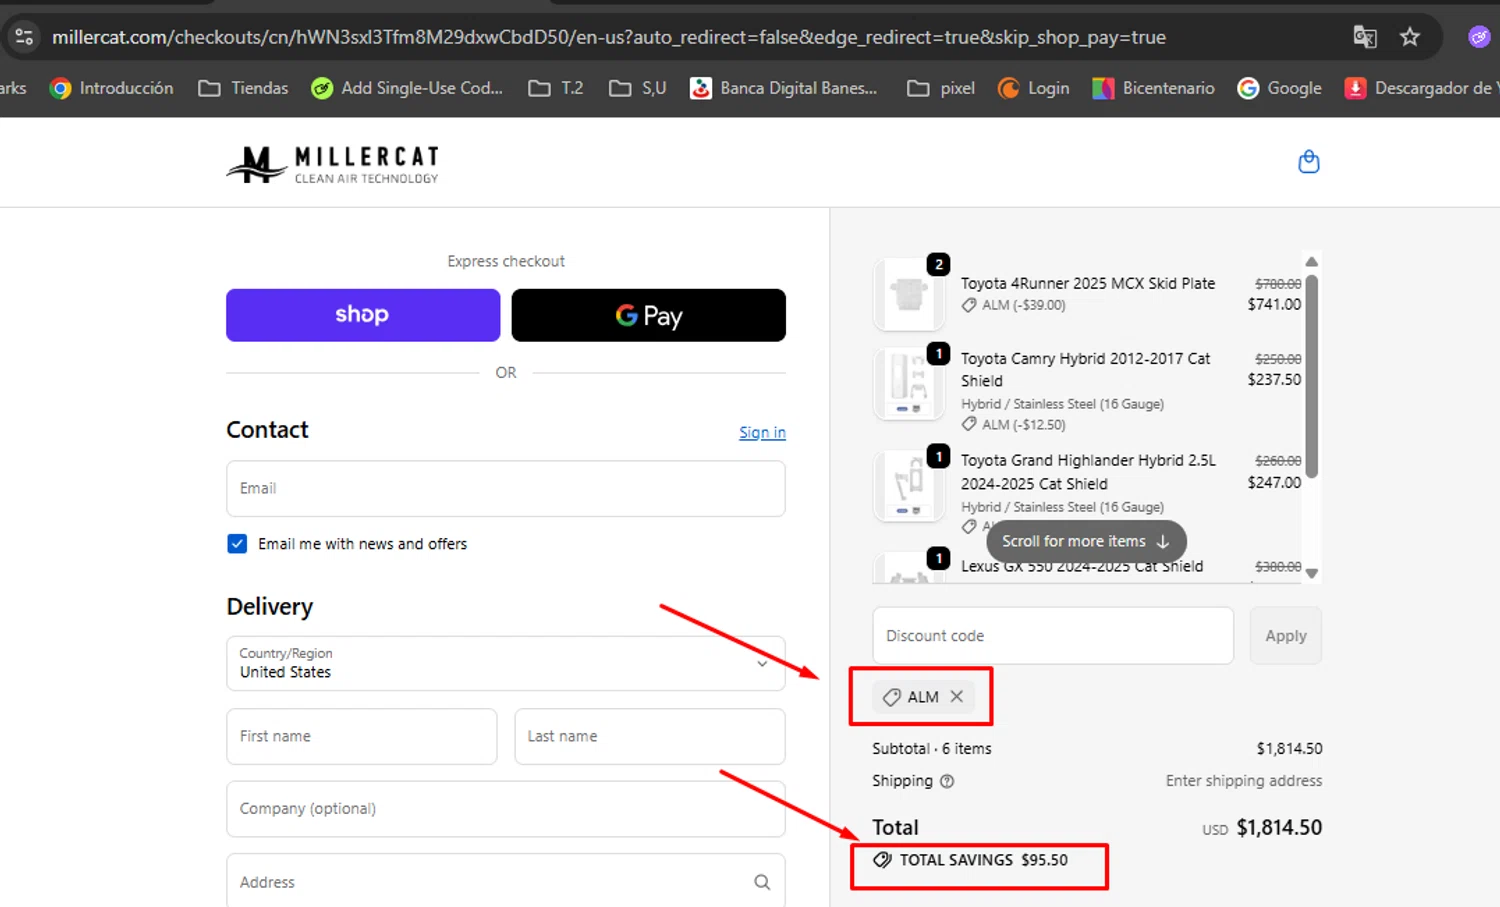Image resolution: width=1500 pixels, height=907 pixels.
Task: Click the ALM (-$12.50) discount line
Action: pyautogui.click(x=1014, y=424)
